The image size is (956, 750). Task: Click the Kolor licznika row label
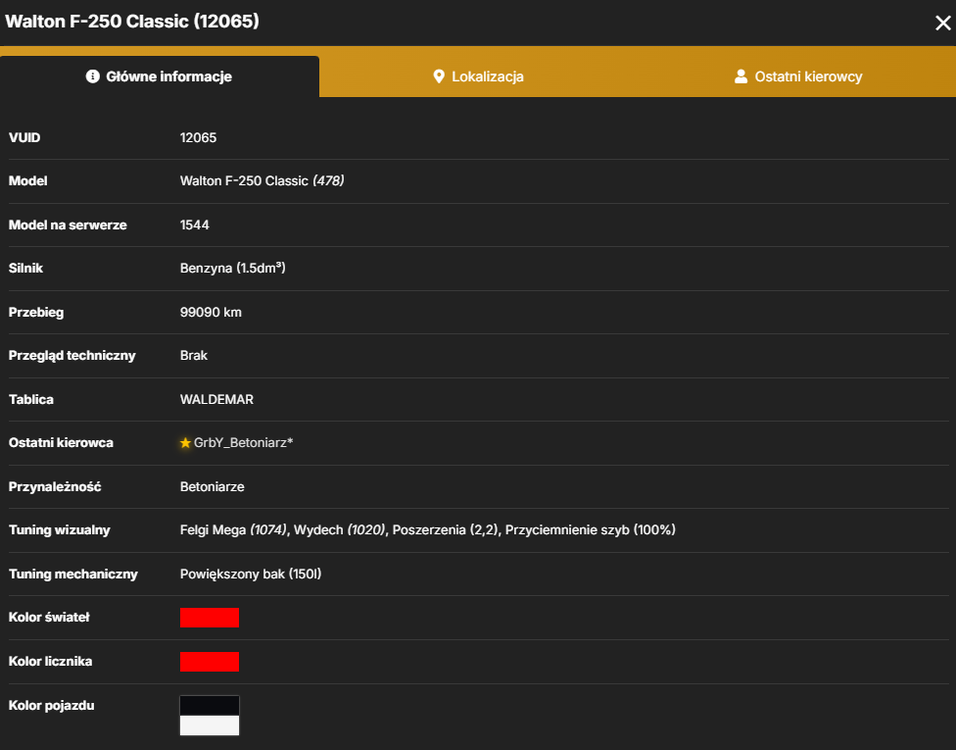(50, 662)
